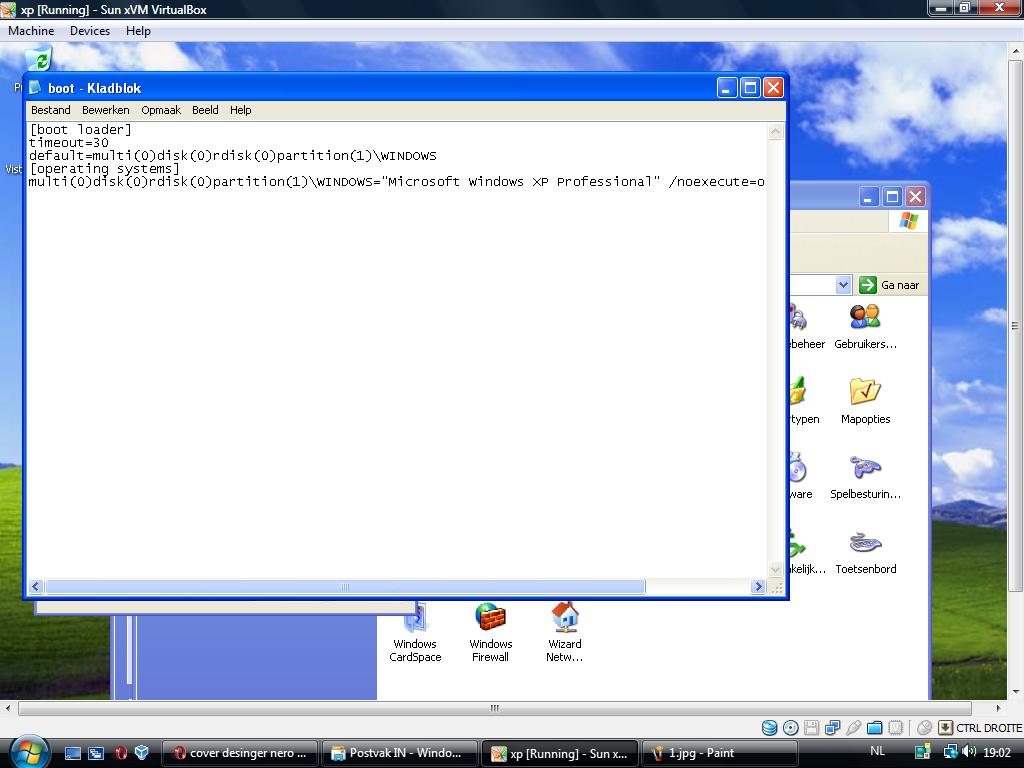Click the CTRL DROITE host key label
Viewport: 1024px width, 768px height.
point(988,728)
